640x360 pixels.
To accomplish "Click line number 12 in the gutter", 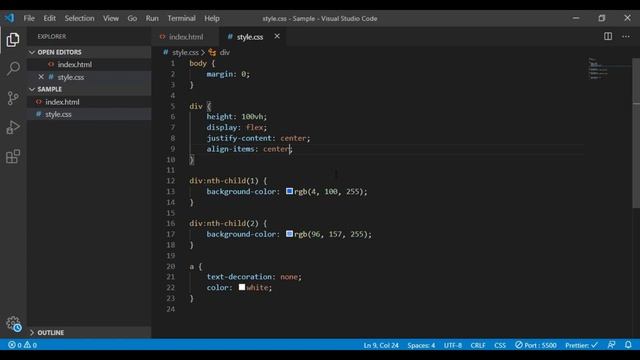I will (171, 181).
